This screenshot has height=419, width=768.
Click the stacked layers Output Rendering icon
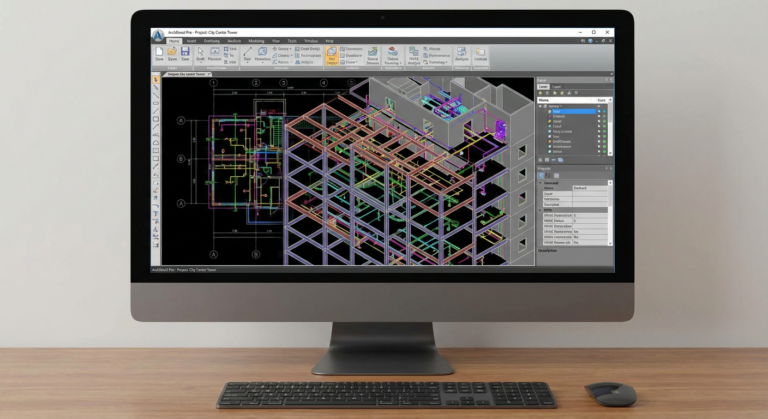[392, 51]
